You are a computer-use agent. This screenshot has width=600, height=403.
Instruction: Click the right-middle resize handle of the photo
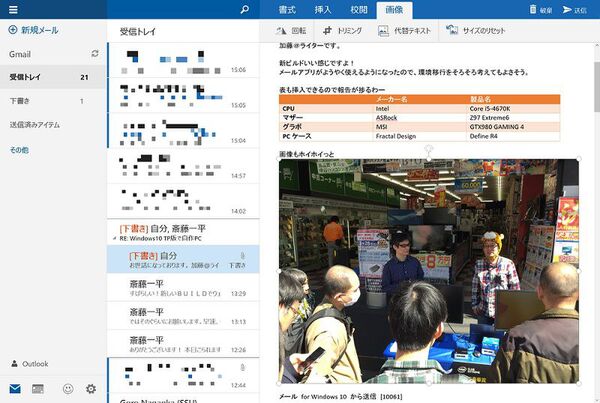[579, 271]
